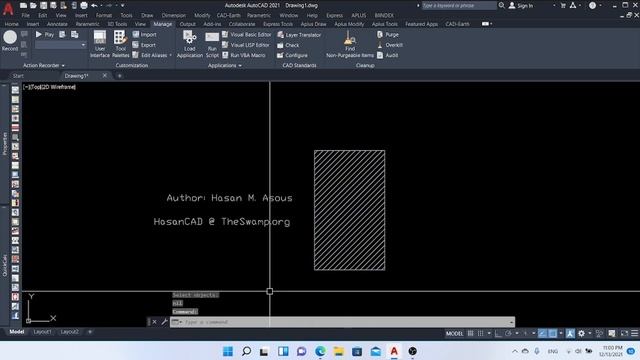Click Find Non-Purgeable Items broom icon
The height and width of the screenshot is (360, 640).
coord(350,44)
